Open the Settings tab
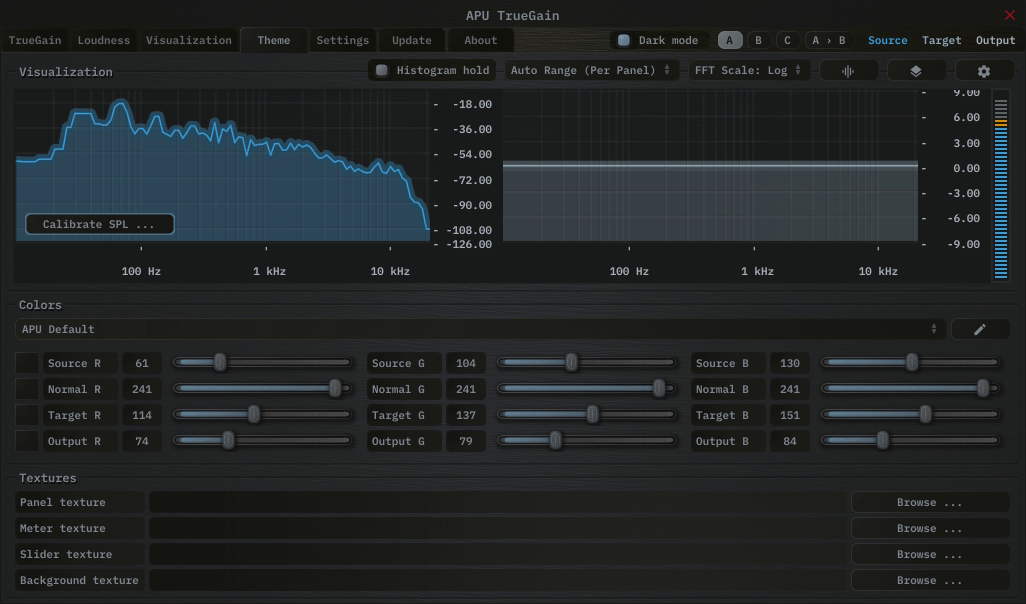The height and width of the screenshot is (604, 1026). 343,41
